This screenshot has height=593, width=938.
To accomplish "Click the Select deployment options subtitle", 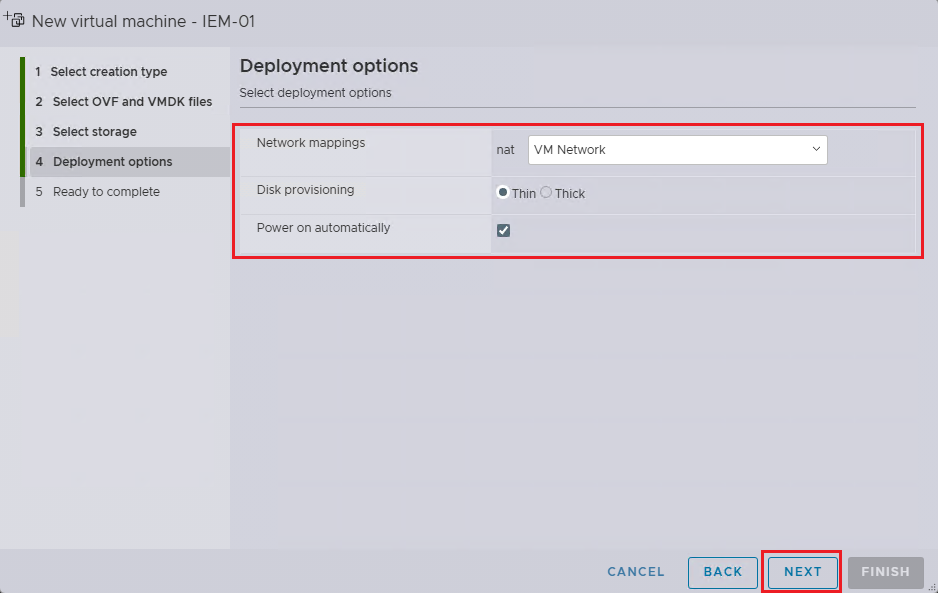I will click(315, 93).
